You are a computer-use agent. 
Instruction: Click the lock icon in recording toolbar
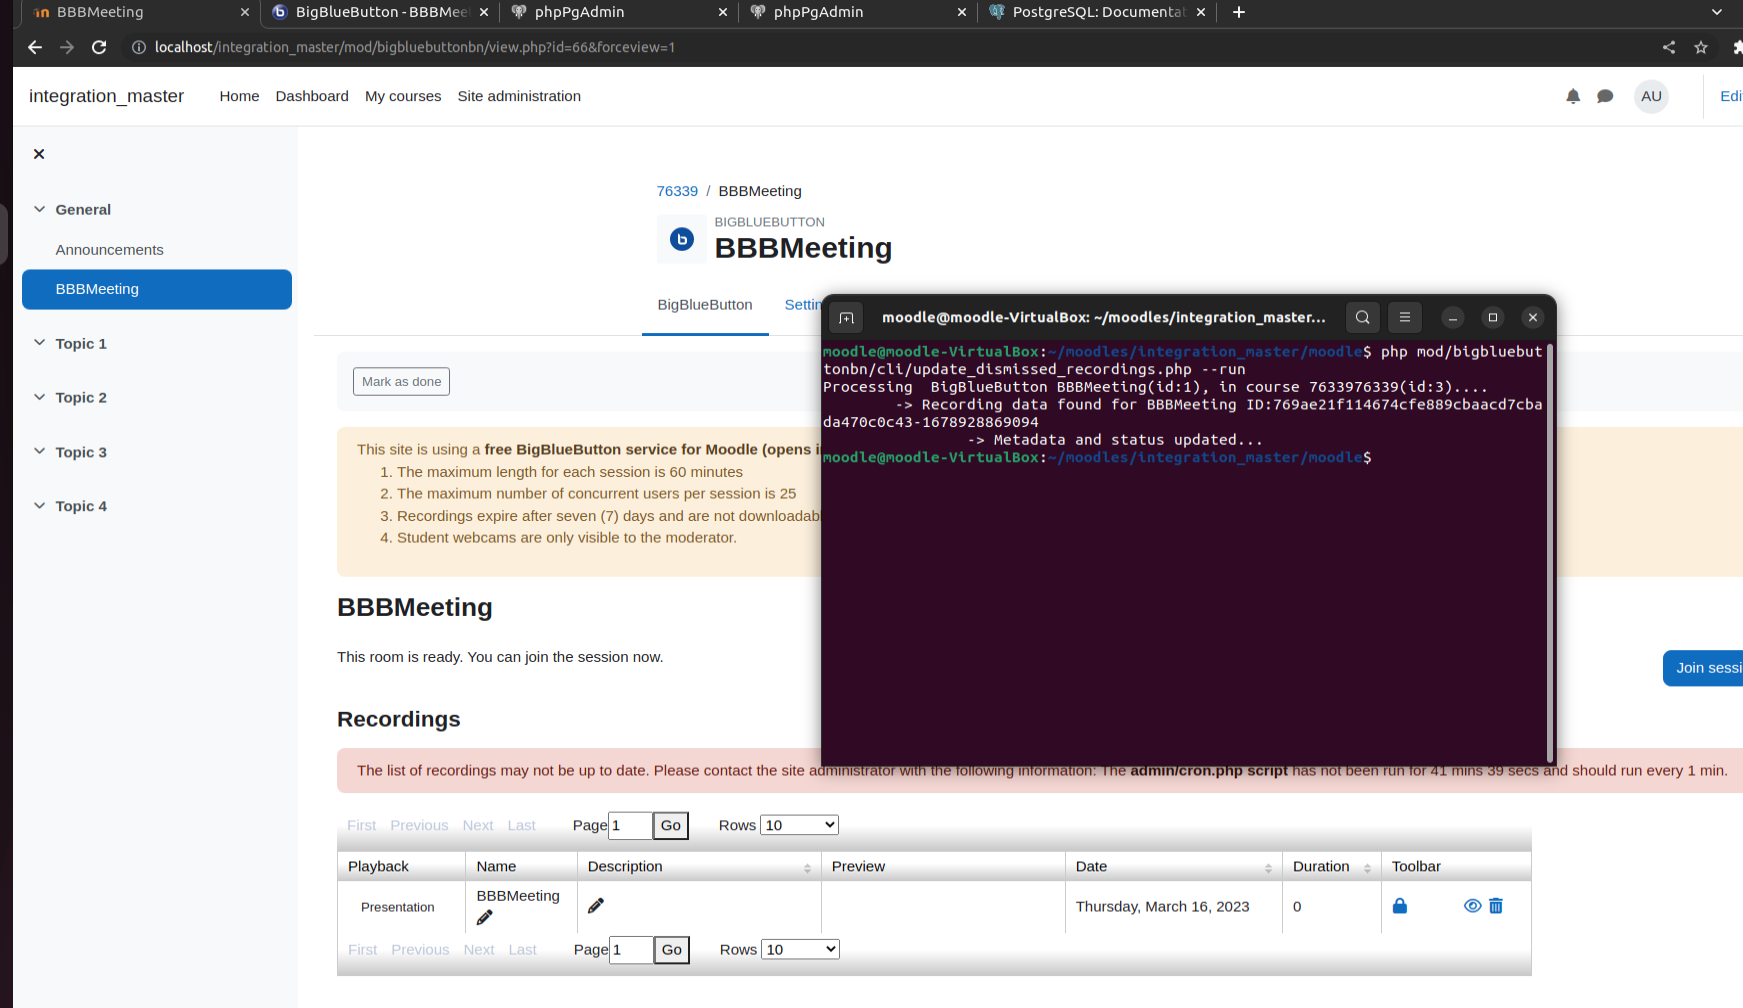[x=1400, y=906]
